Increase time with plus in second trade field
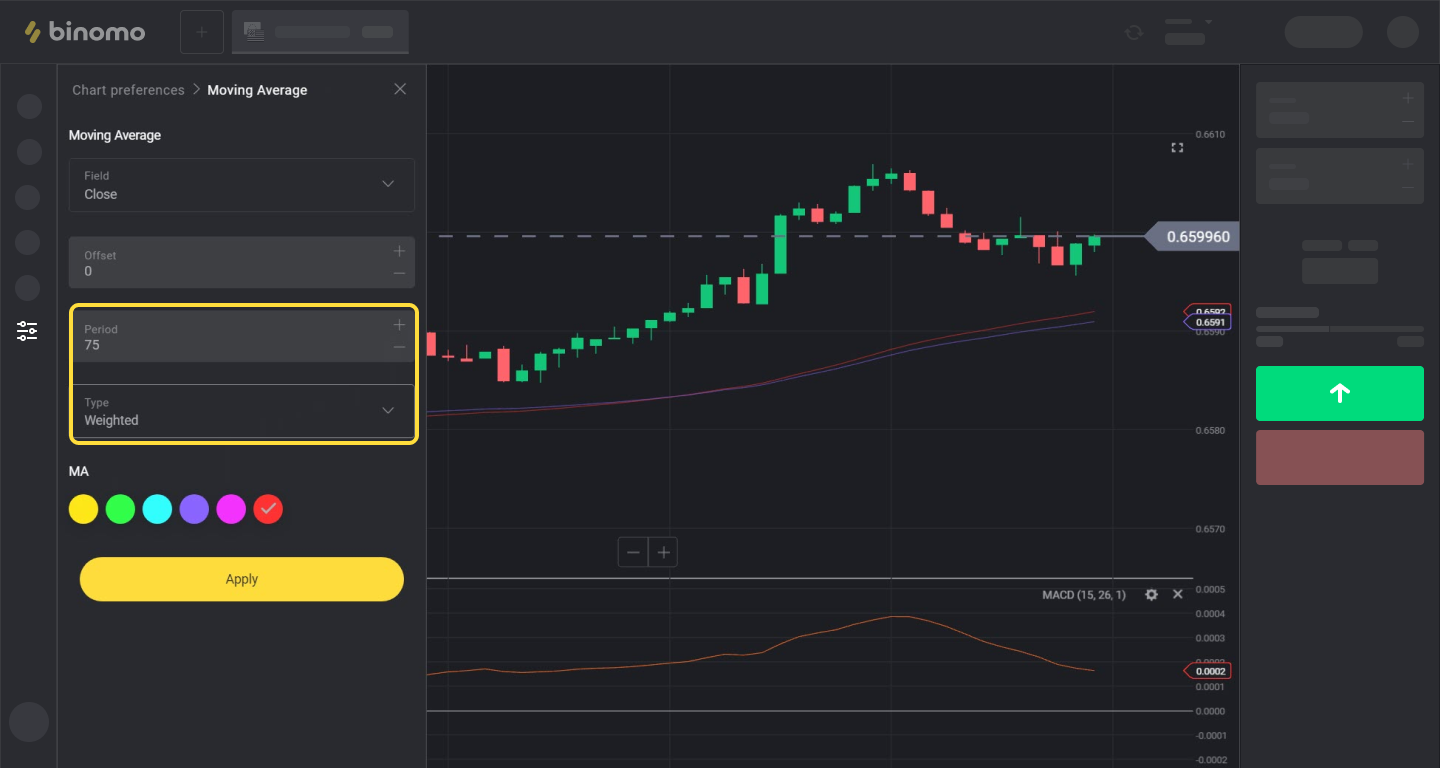Screen dimensions: 1440x768 coord(1408,164)
